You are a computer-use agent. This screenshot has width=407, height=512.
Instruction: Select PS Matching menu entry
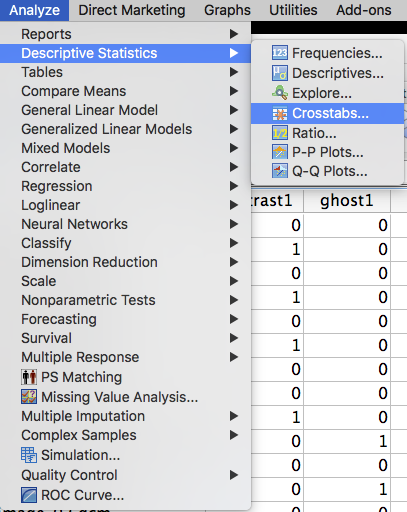coord(125,377)
